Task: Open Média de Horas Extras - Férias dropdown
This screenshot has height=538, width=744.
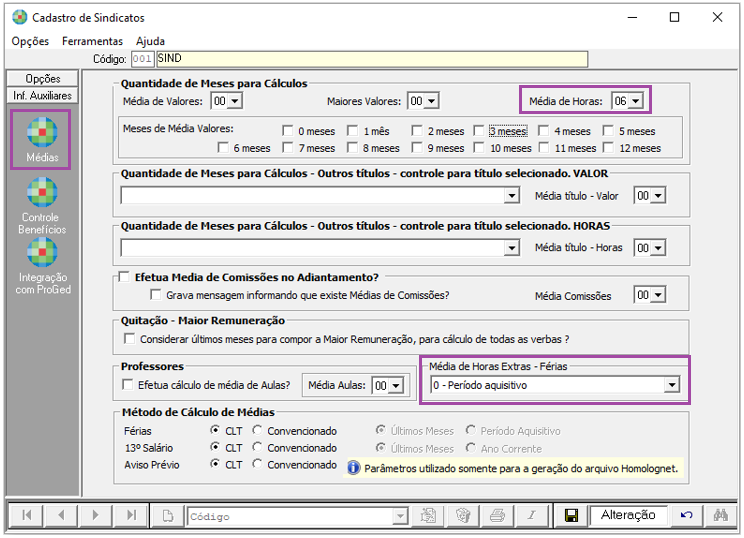Action: coord(672,385)
